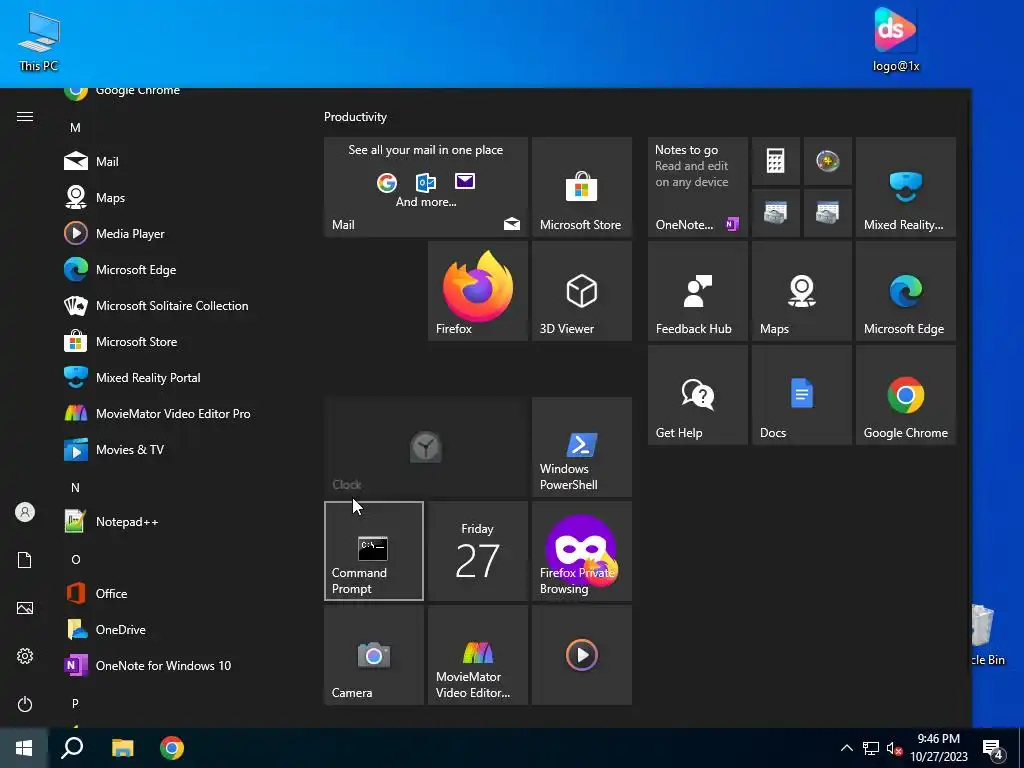Screen dimensions: 1024x768
Task: Open the calendar tile showing Friday 27
Action: point(478,551)
